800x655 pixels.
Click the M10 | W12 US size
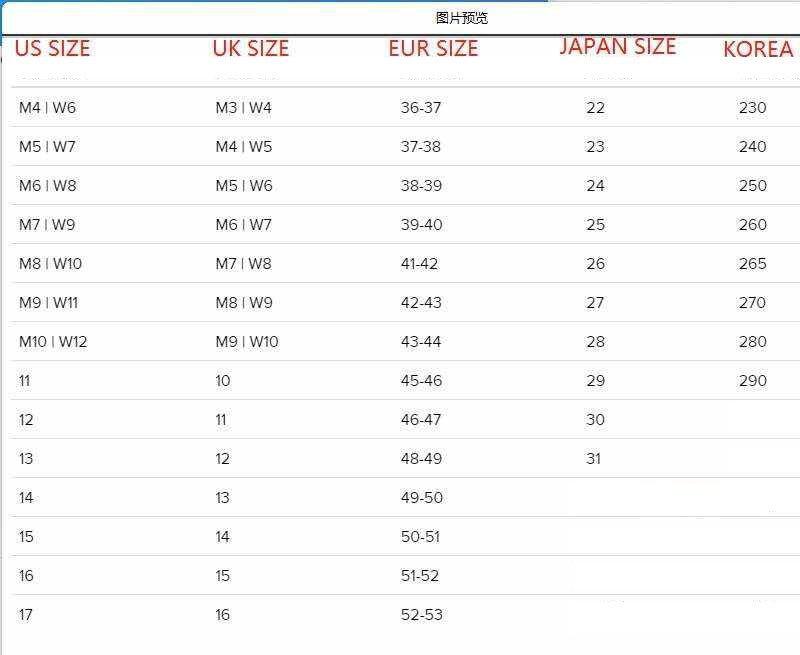tap(53, 342)
